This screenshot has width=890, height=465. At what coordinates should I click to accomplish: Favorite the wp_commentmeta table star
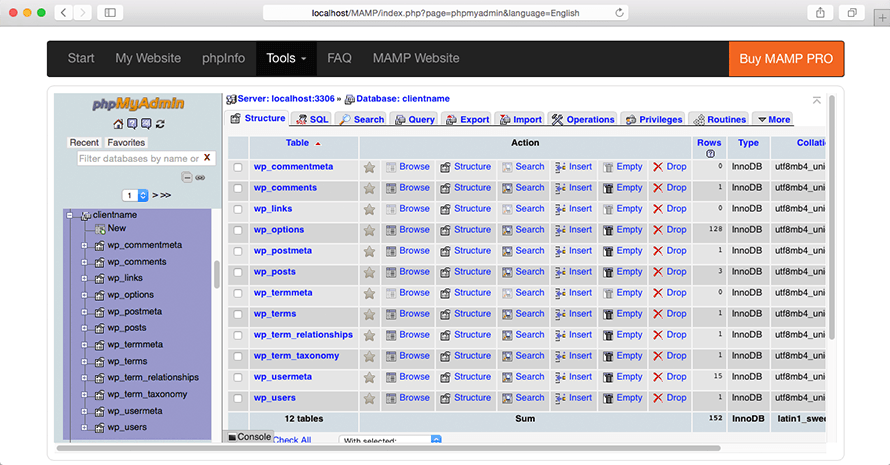pyautogui.click(x=370, y=167)
